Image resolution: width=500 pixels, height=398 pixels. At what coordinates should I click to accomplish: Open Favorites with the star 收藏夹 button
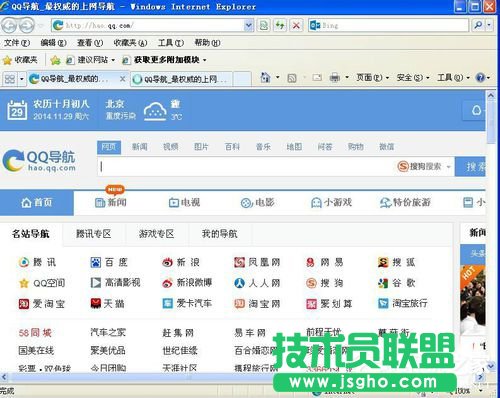pyautogui.click(x=20, y=60)
